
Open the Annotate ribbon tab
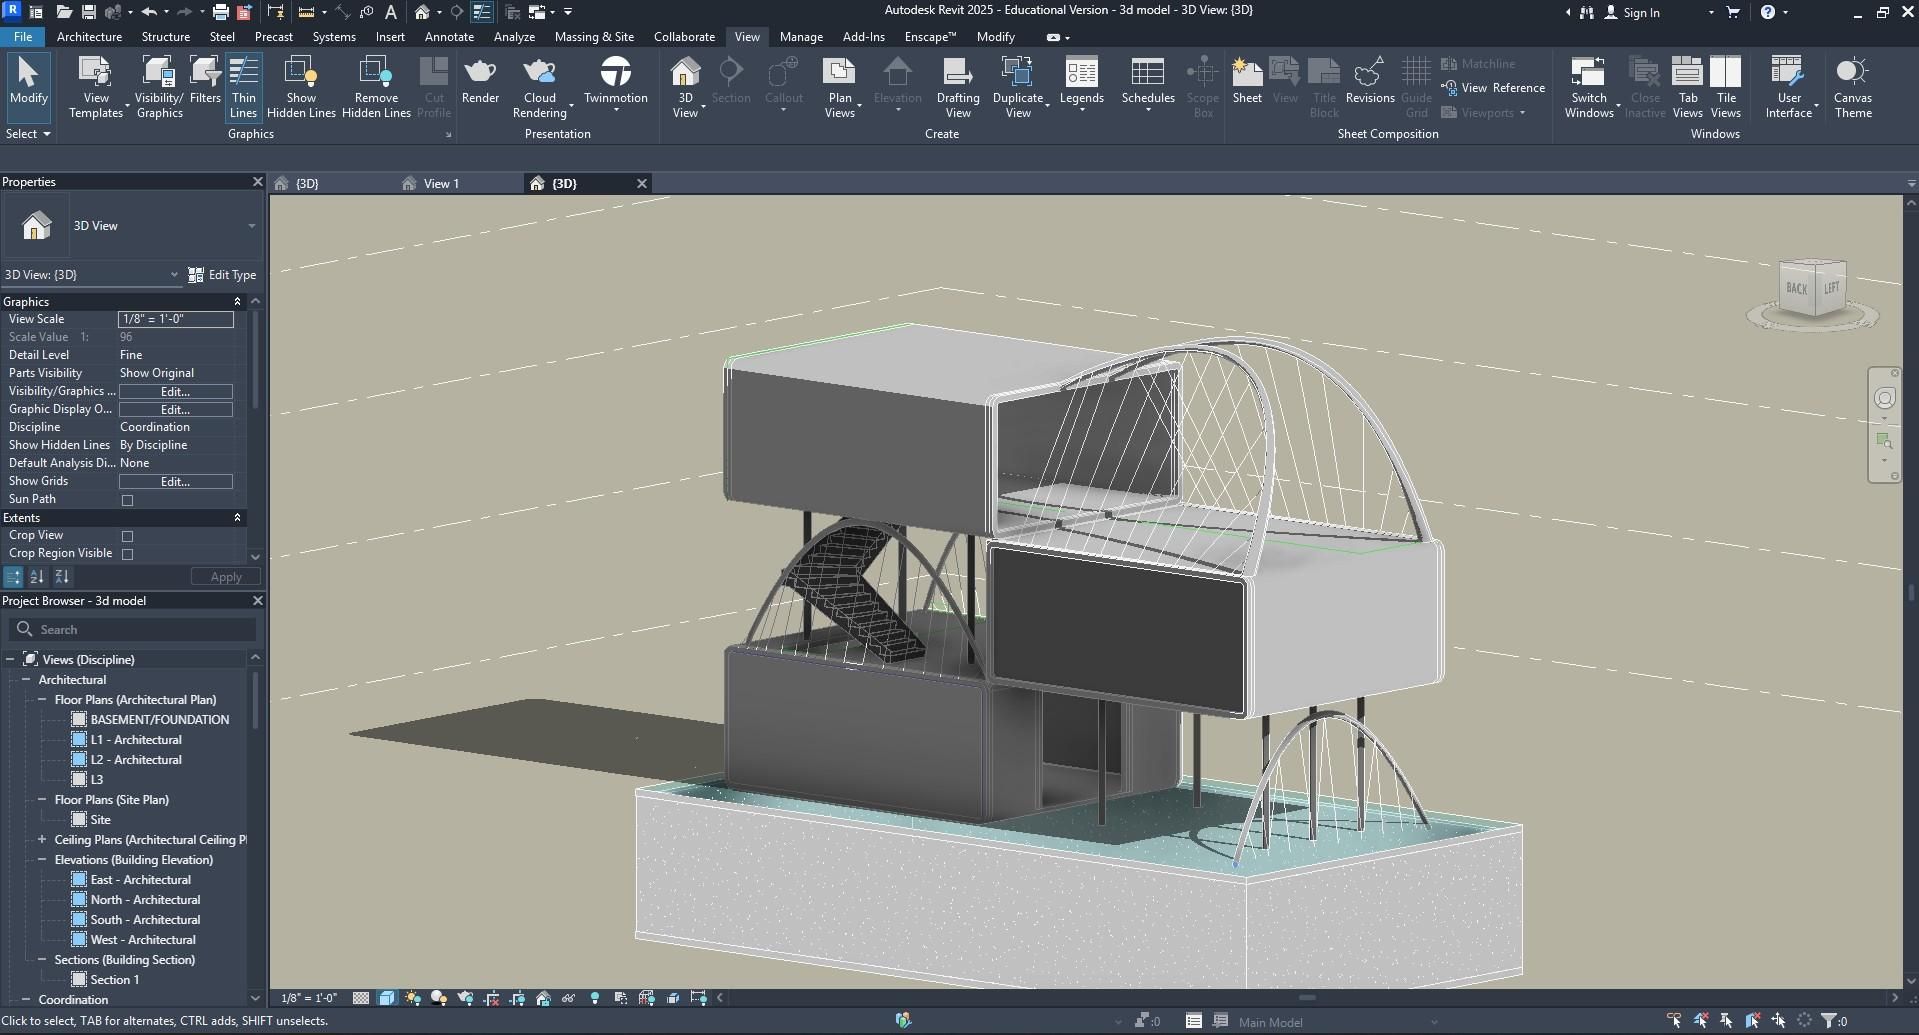[449, 37]
